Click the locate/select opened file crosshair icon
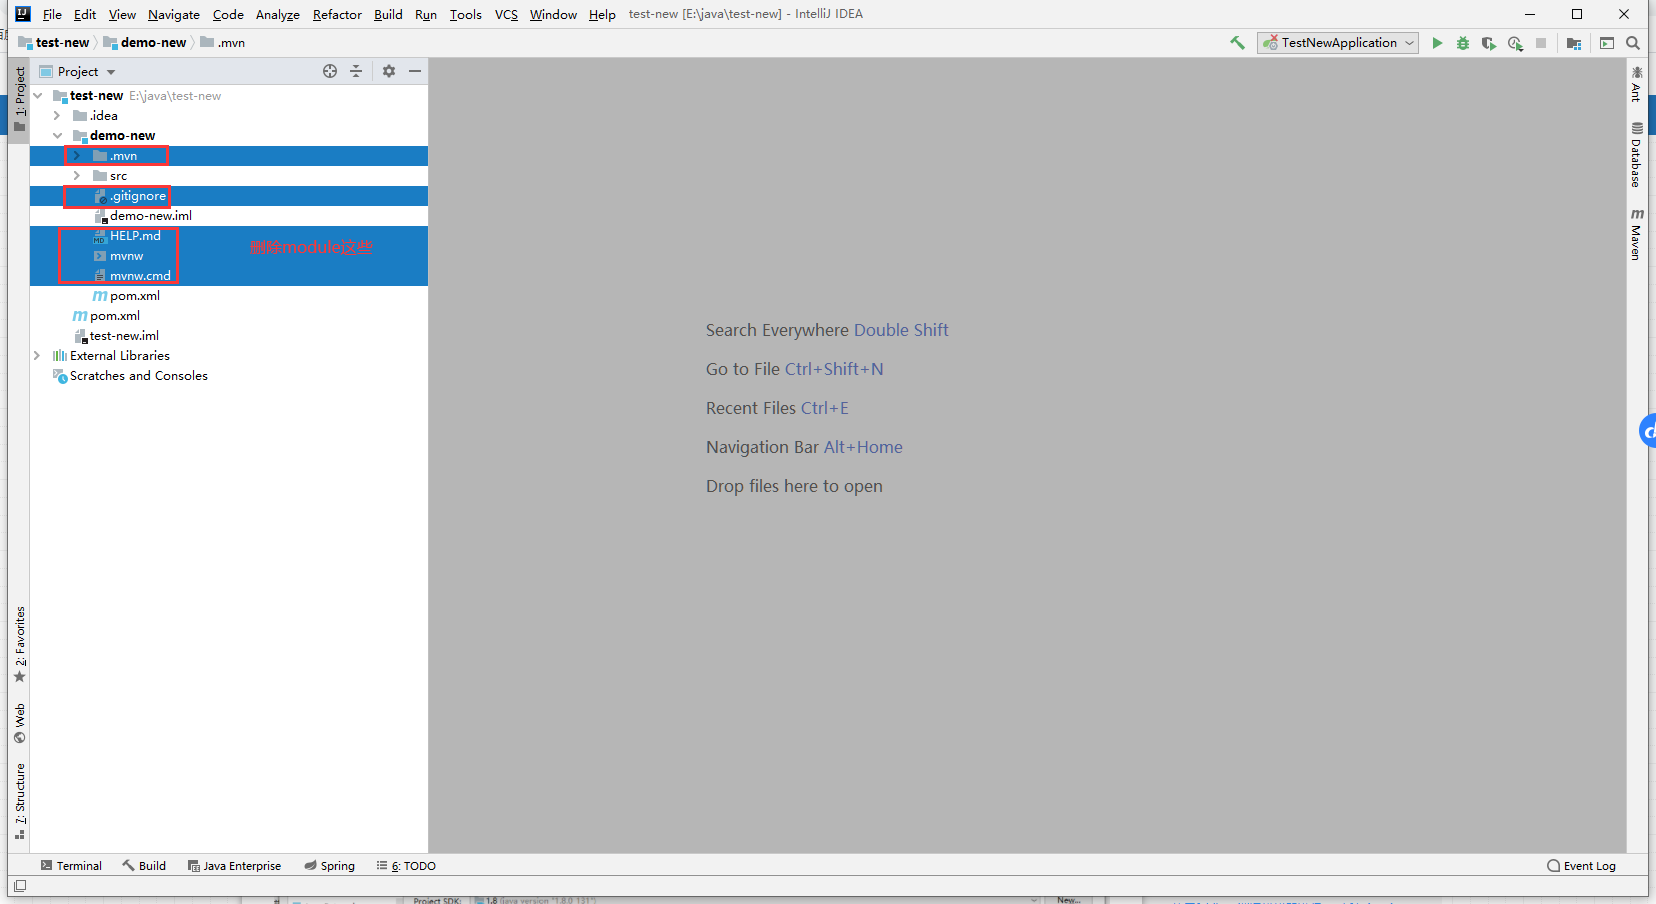This screenshot has height=904, width=1656. click(330, 71)
